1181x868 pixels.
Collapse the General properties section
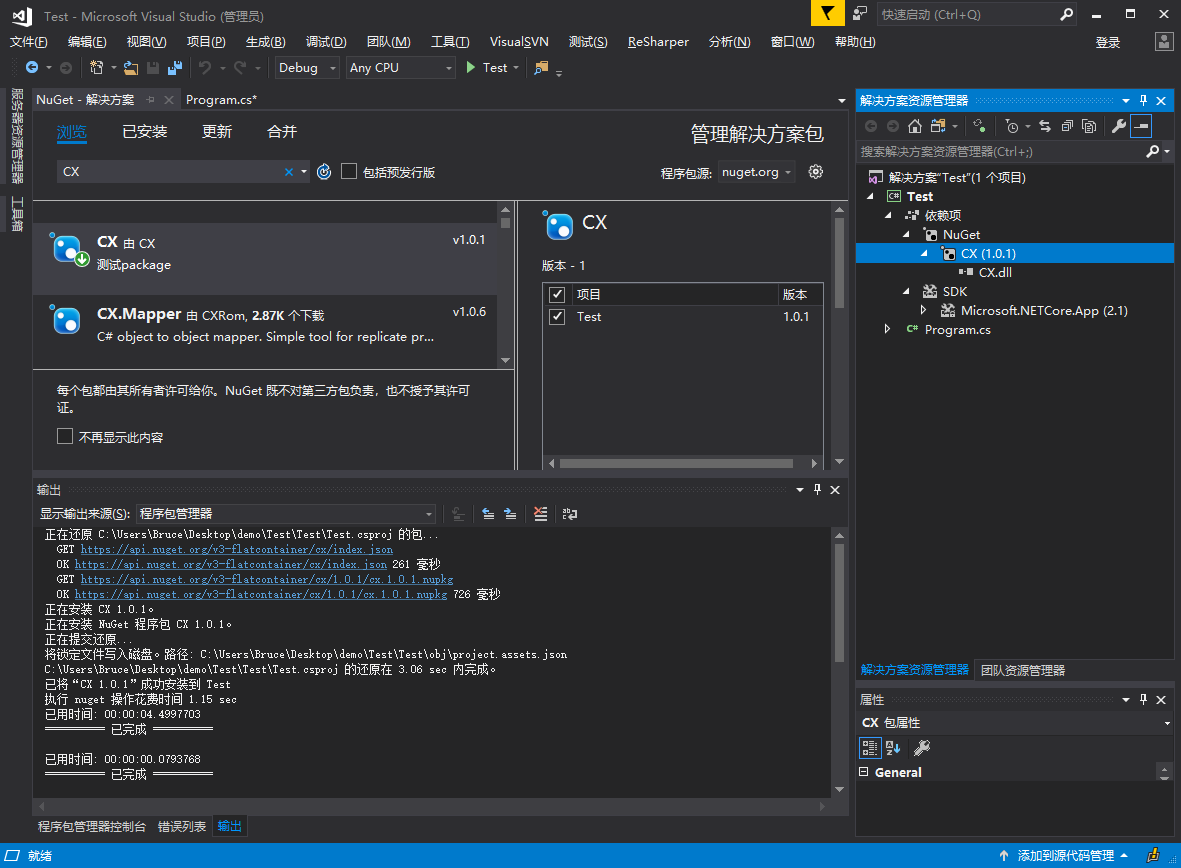(864, 772)
